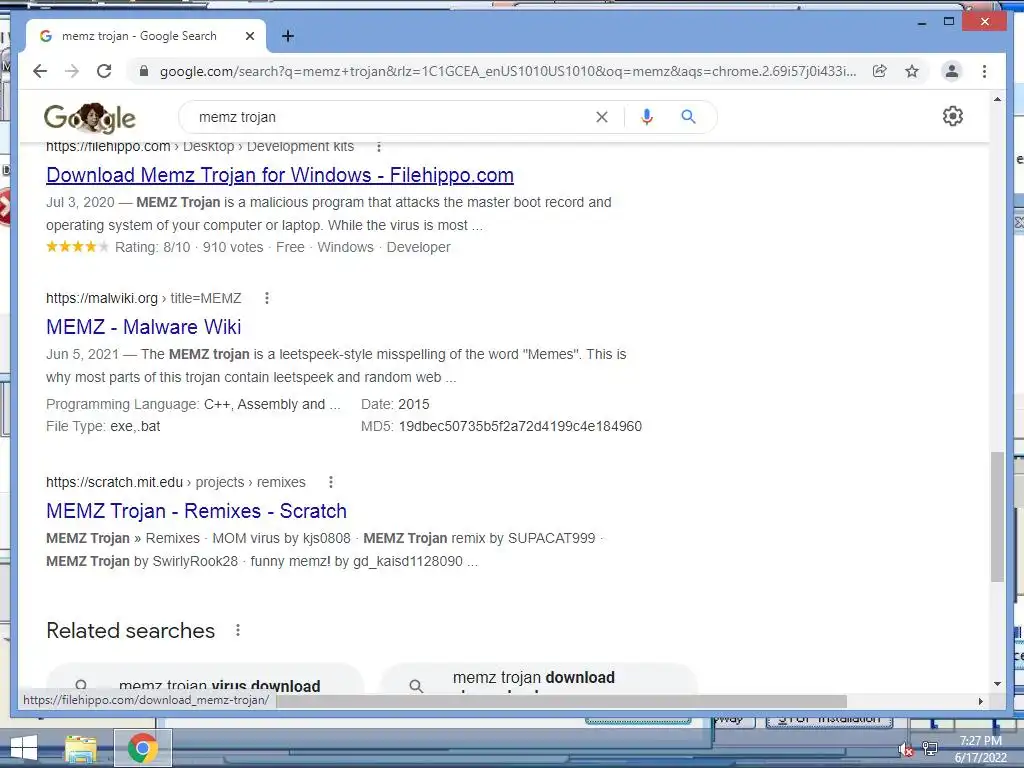Open the MEMZ - Malware Wiki result

pos(144,327)
